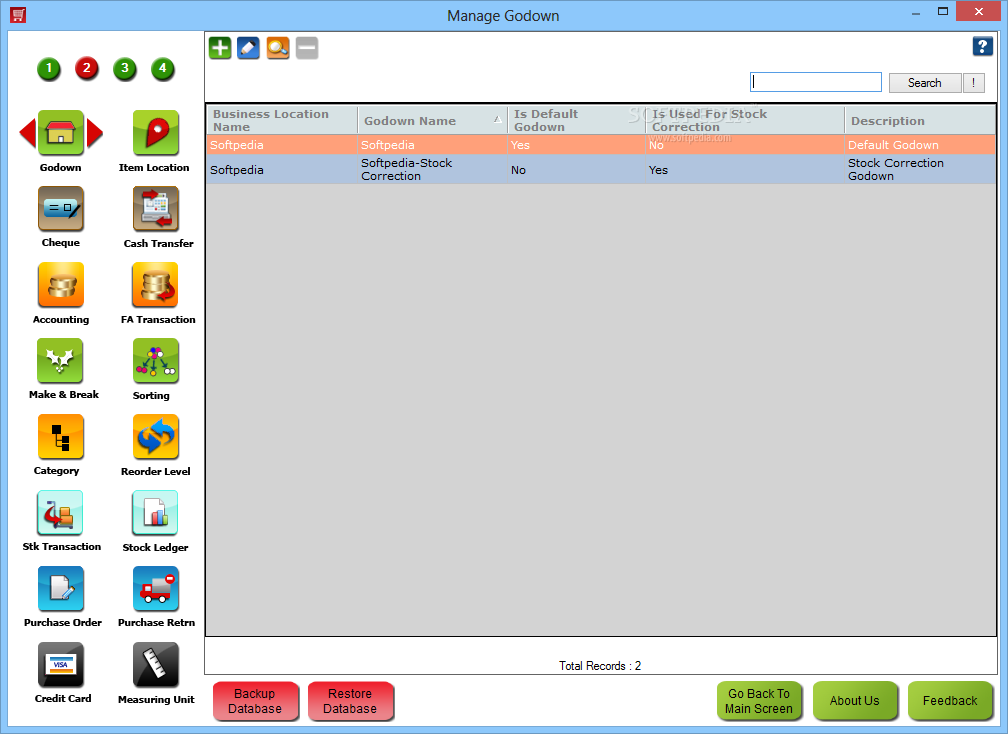The image size is (1008, 734).
Task: Open the Cheque module icon
Action: tap(60, 209)
